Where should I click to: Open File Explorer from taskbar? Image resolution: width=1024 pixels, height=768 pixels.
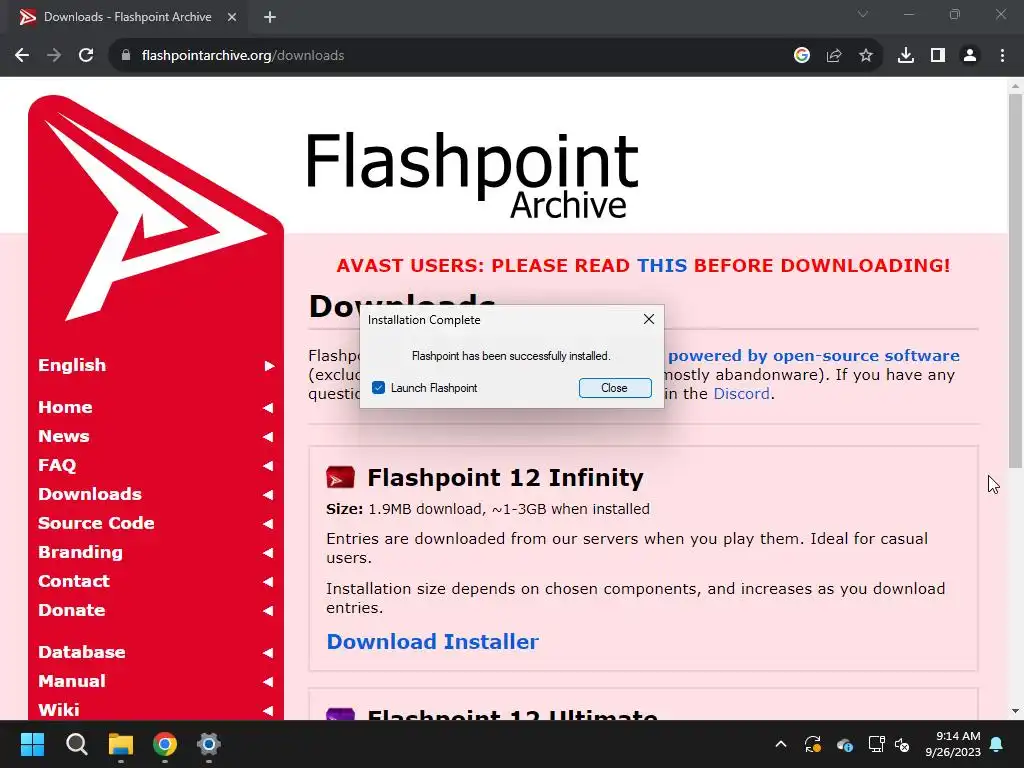pyautogui.click(x=121, y=744)
